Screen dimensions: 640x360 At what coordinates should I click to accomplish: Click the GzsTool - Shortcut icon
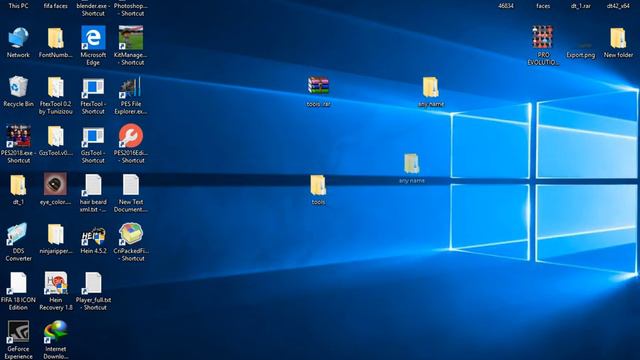click(93, 137)
